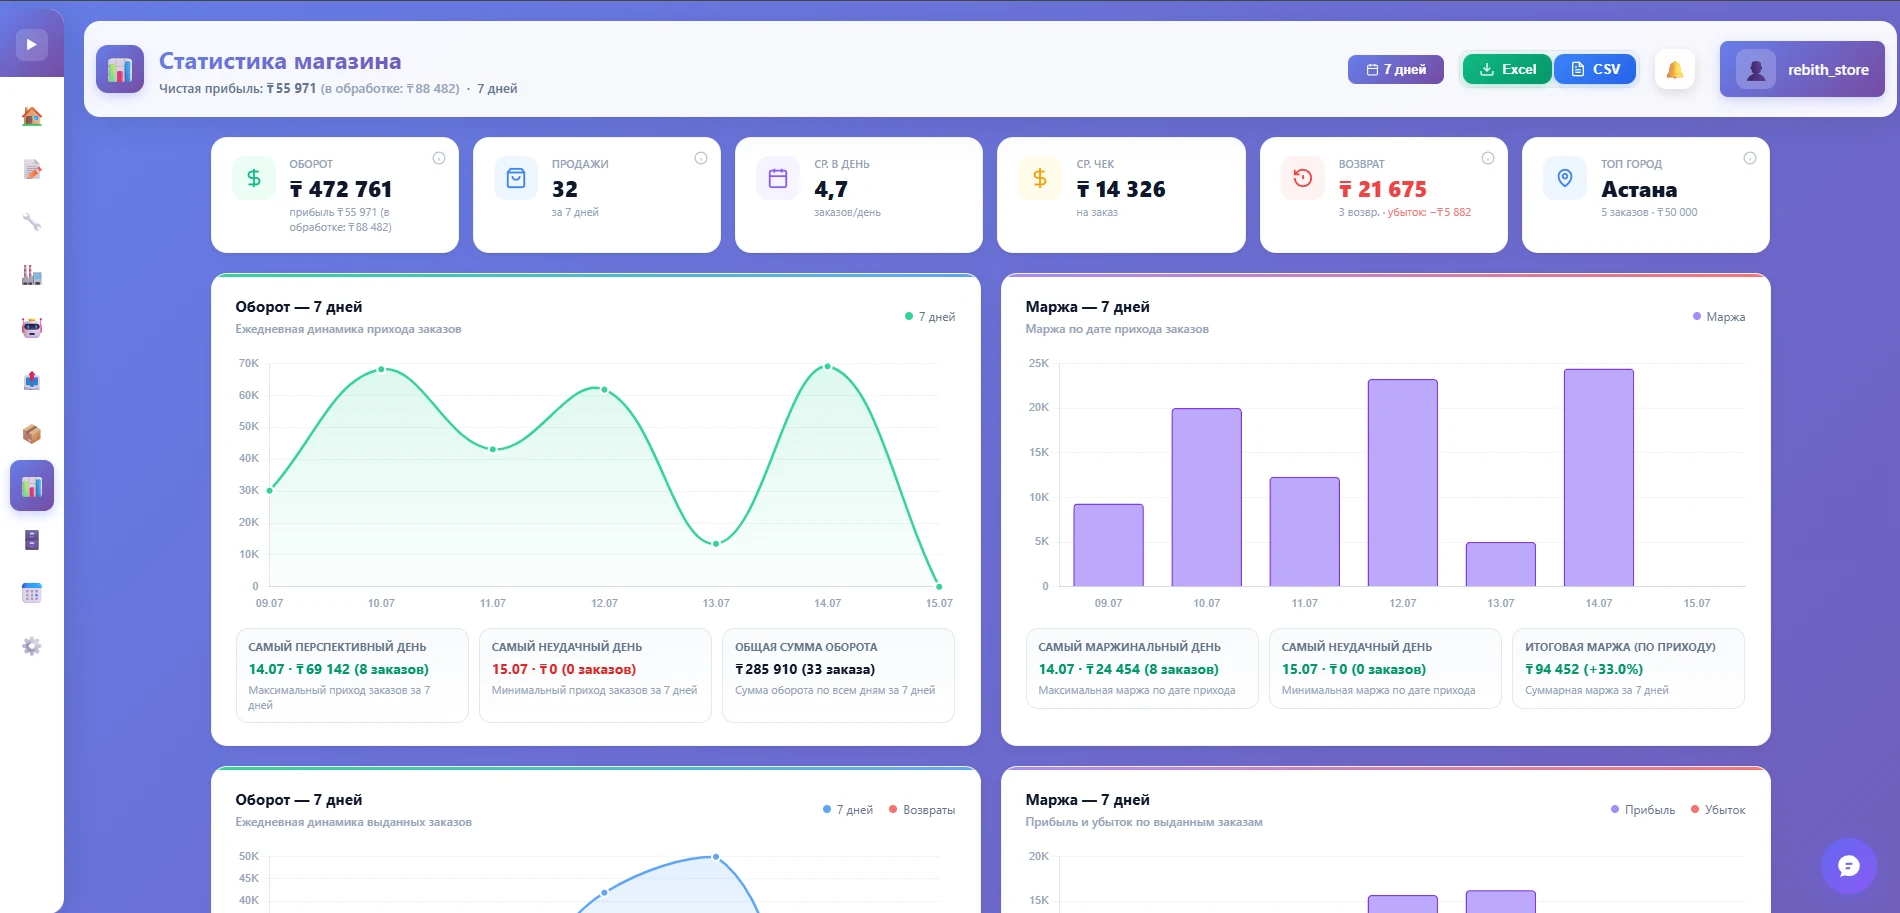Click the user avatar next to rebith_store
The width and height of the screenshot is (1900, 913).
(x=1756, y=69)
